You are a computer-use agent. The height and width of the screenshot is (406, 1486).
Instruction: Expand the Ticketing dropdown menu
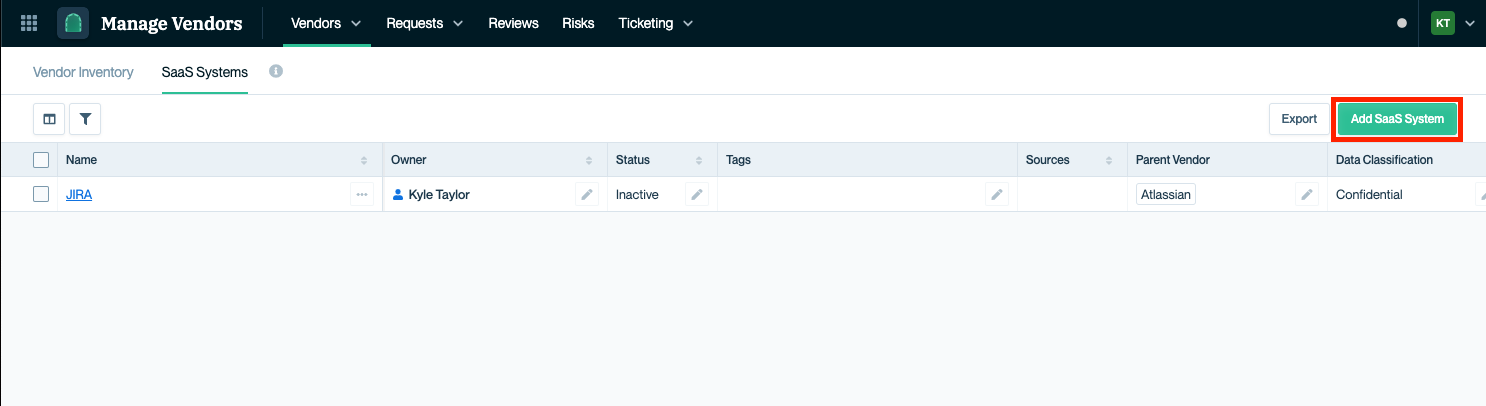tap(656, 23)
